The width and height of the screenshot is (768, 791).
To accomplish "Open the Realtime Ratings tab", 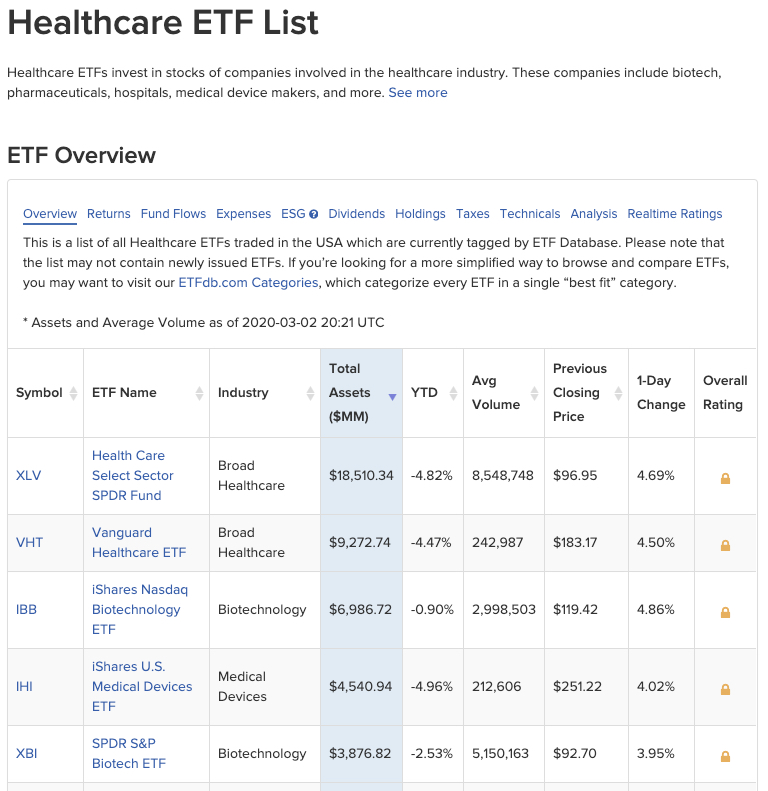I will 675,214.
